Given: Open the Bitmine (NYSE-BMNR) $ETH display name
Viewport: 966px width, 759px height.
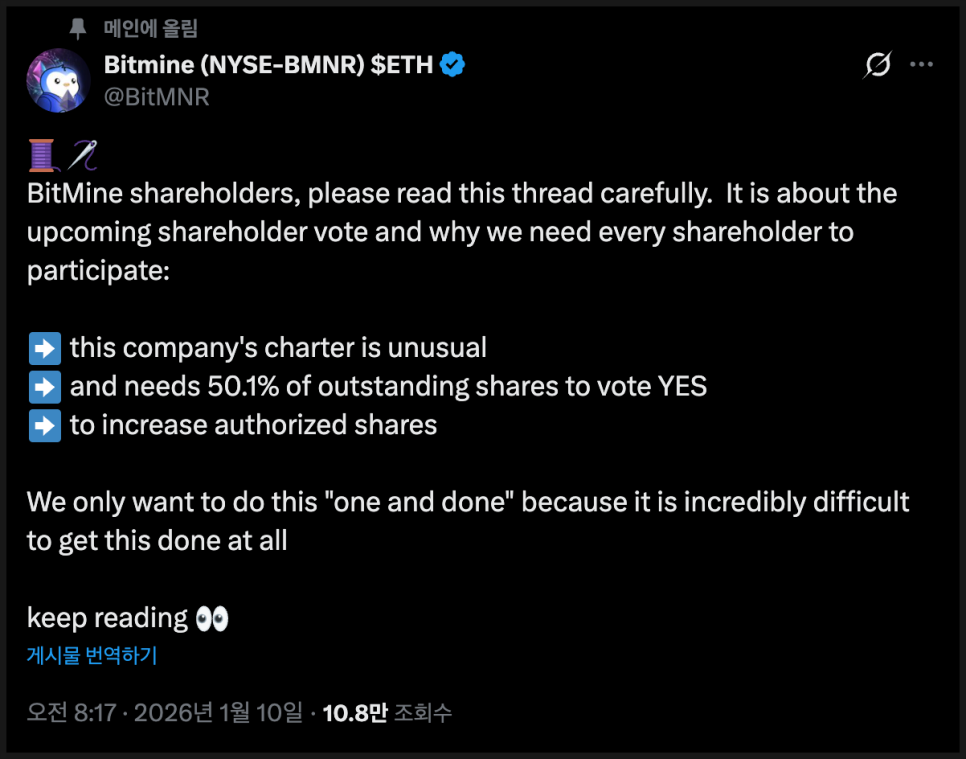Looking at the screenshot, I should click(268, 66).
